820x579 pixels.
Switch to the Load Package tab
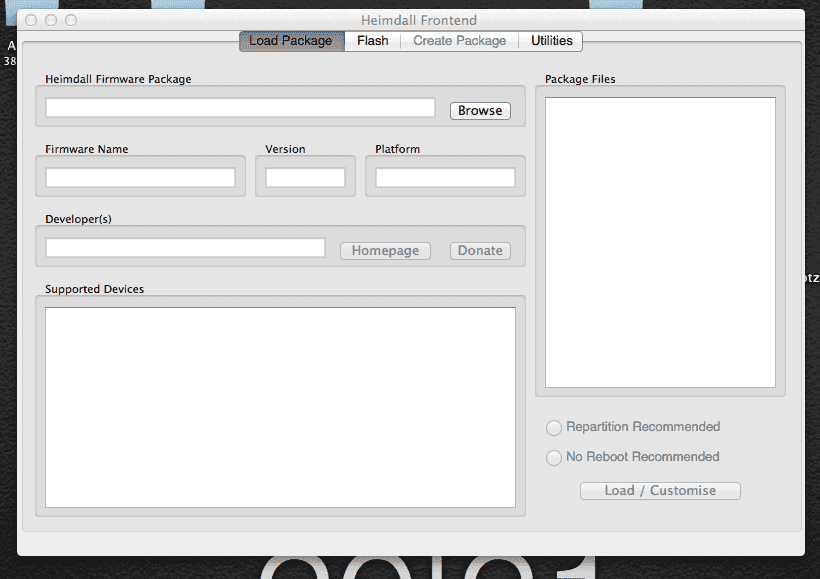(292, 41)
